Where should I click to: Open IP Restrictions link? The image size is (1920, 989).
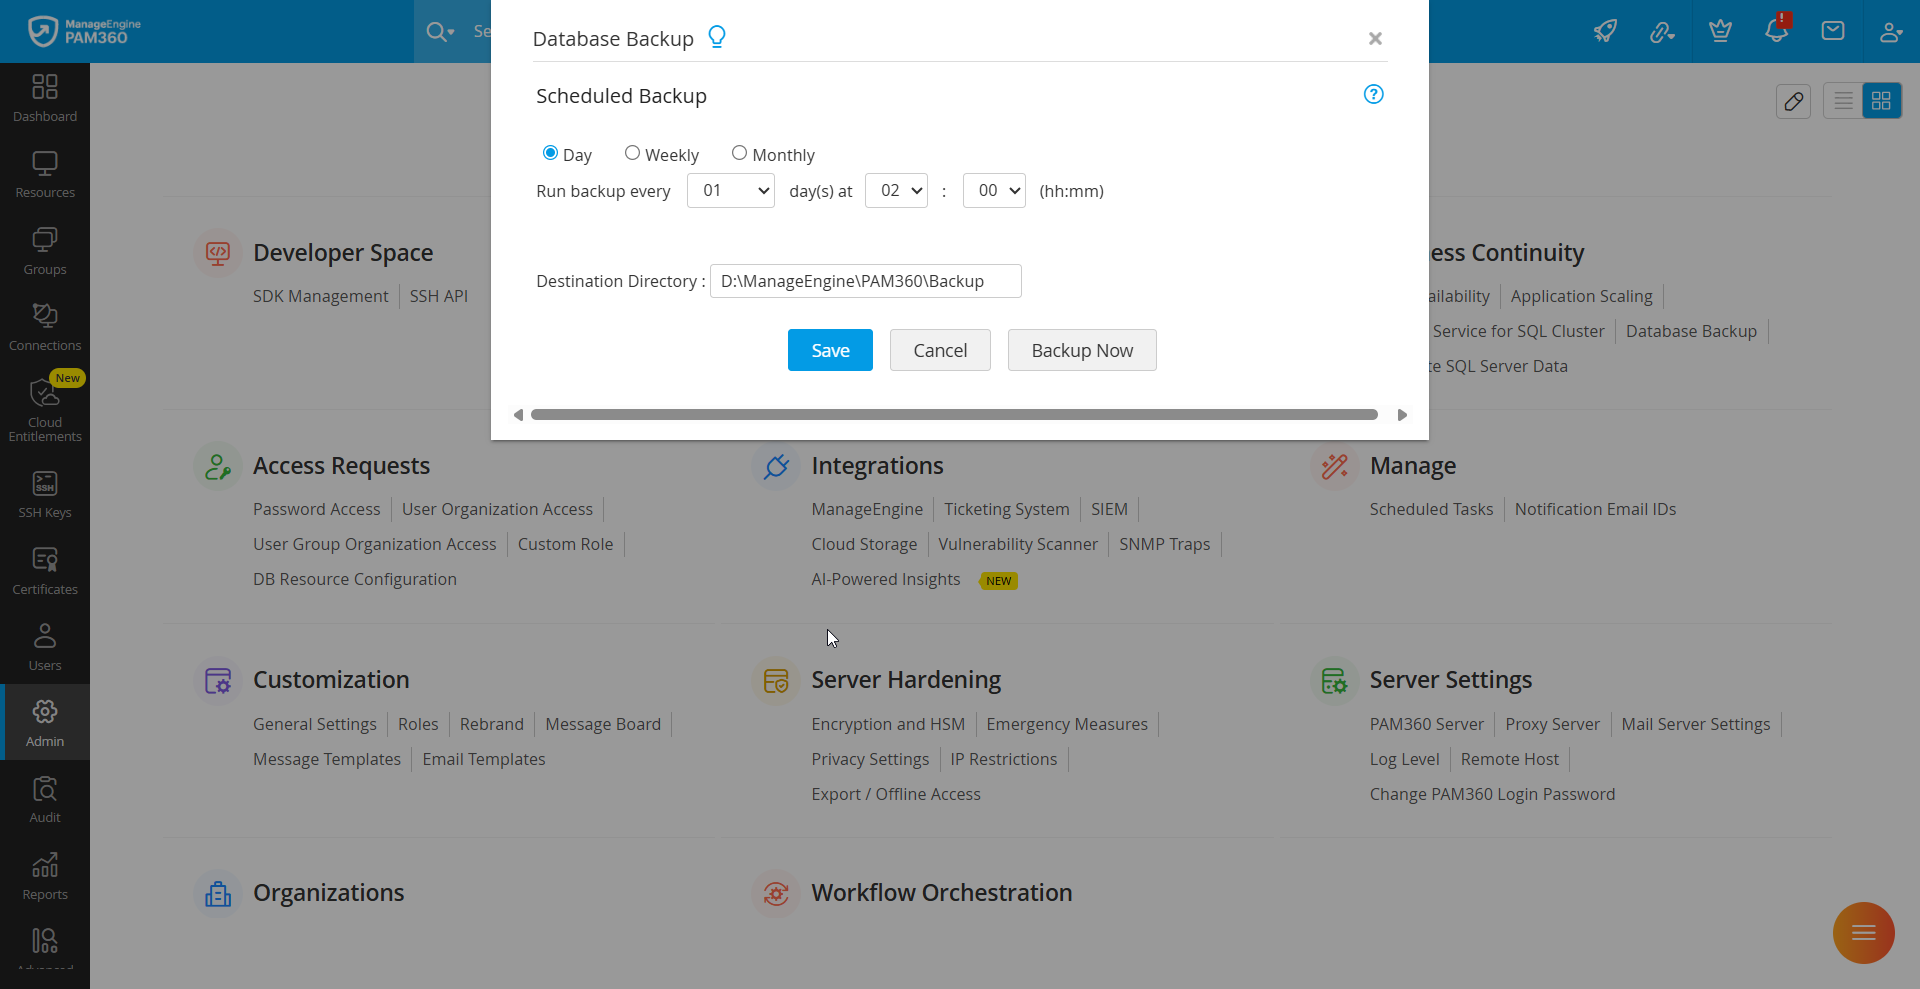coord(1003,759)
